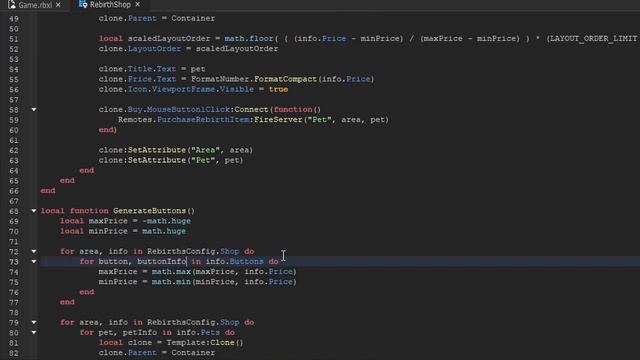The width and height of the screenshot is (640, 360).
Task: Click 'scaledLayoutOrder' on line 51
Action: pyautogui.click(x=169, y=38)
